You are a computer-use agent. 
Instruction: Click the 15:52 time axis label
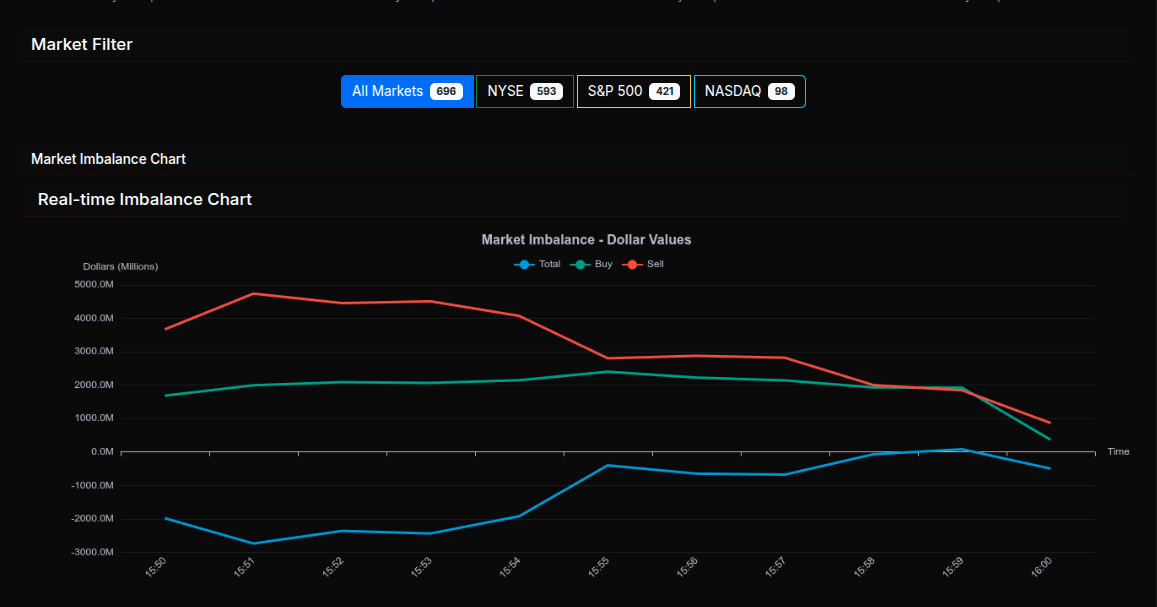click(x=333, y=568)
